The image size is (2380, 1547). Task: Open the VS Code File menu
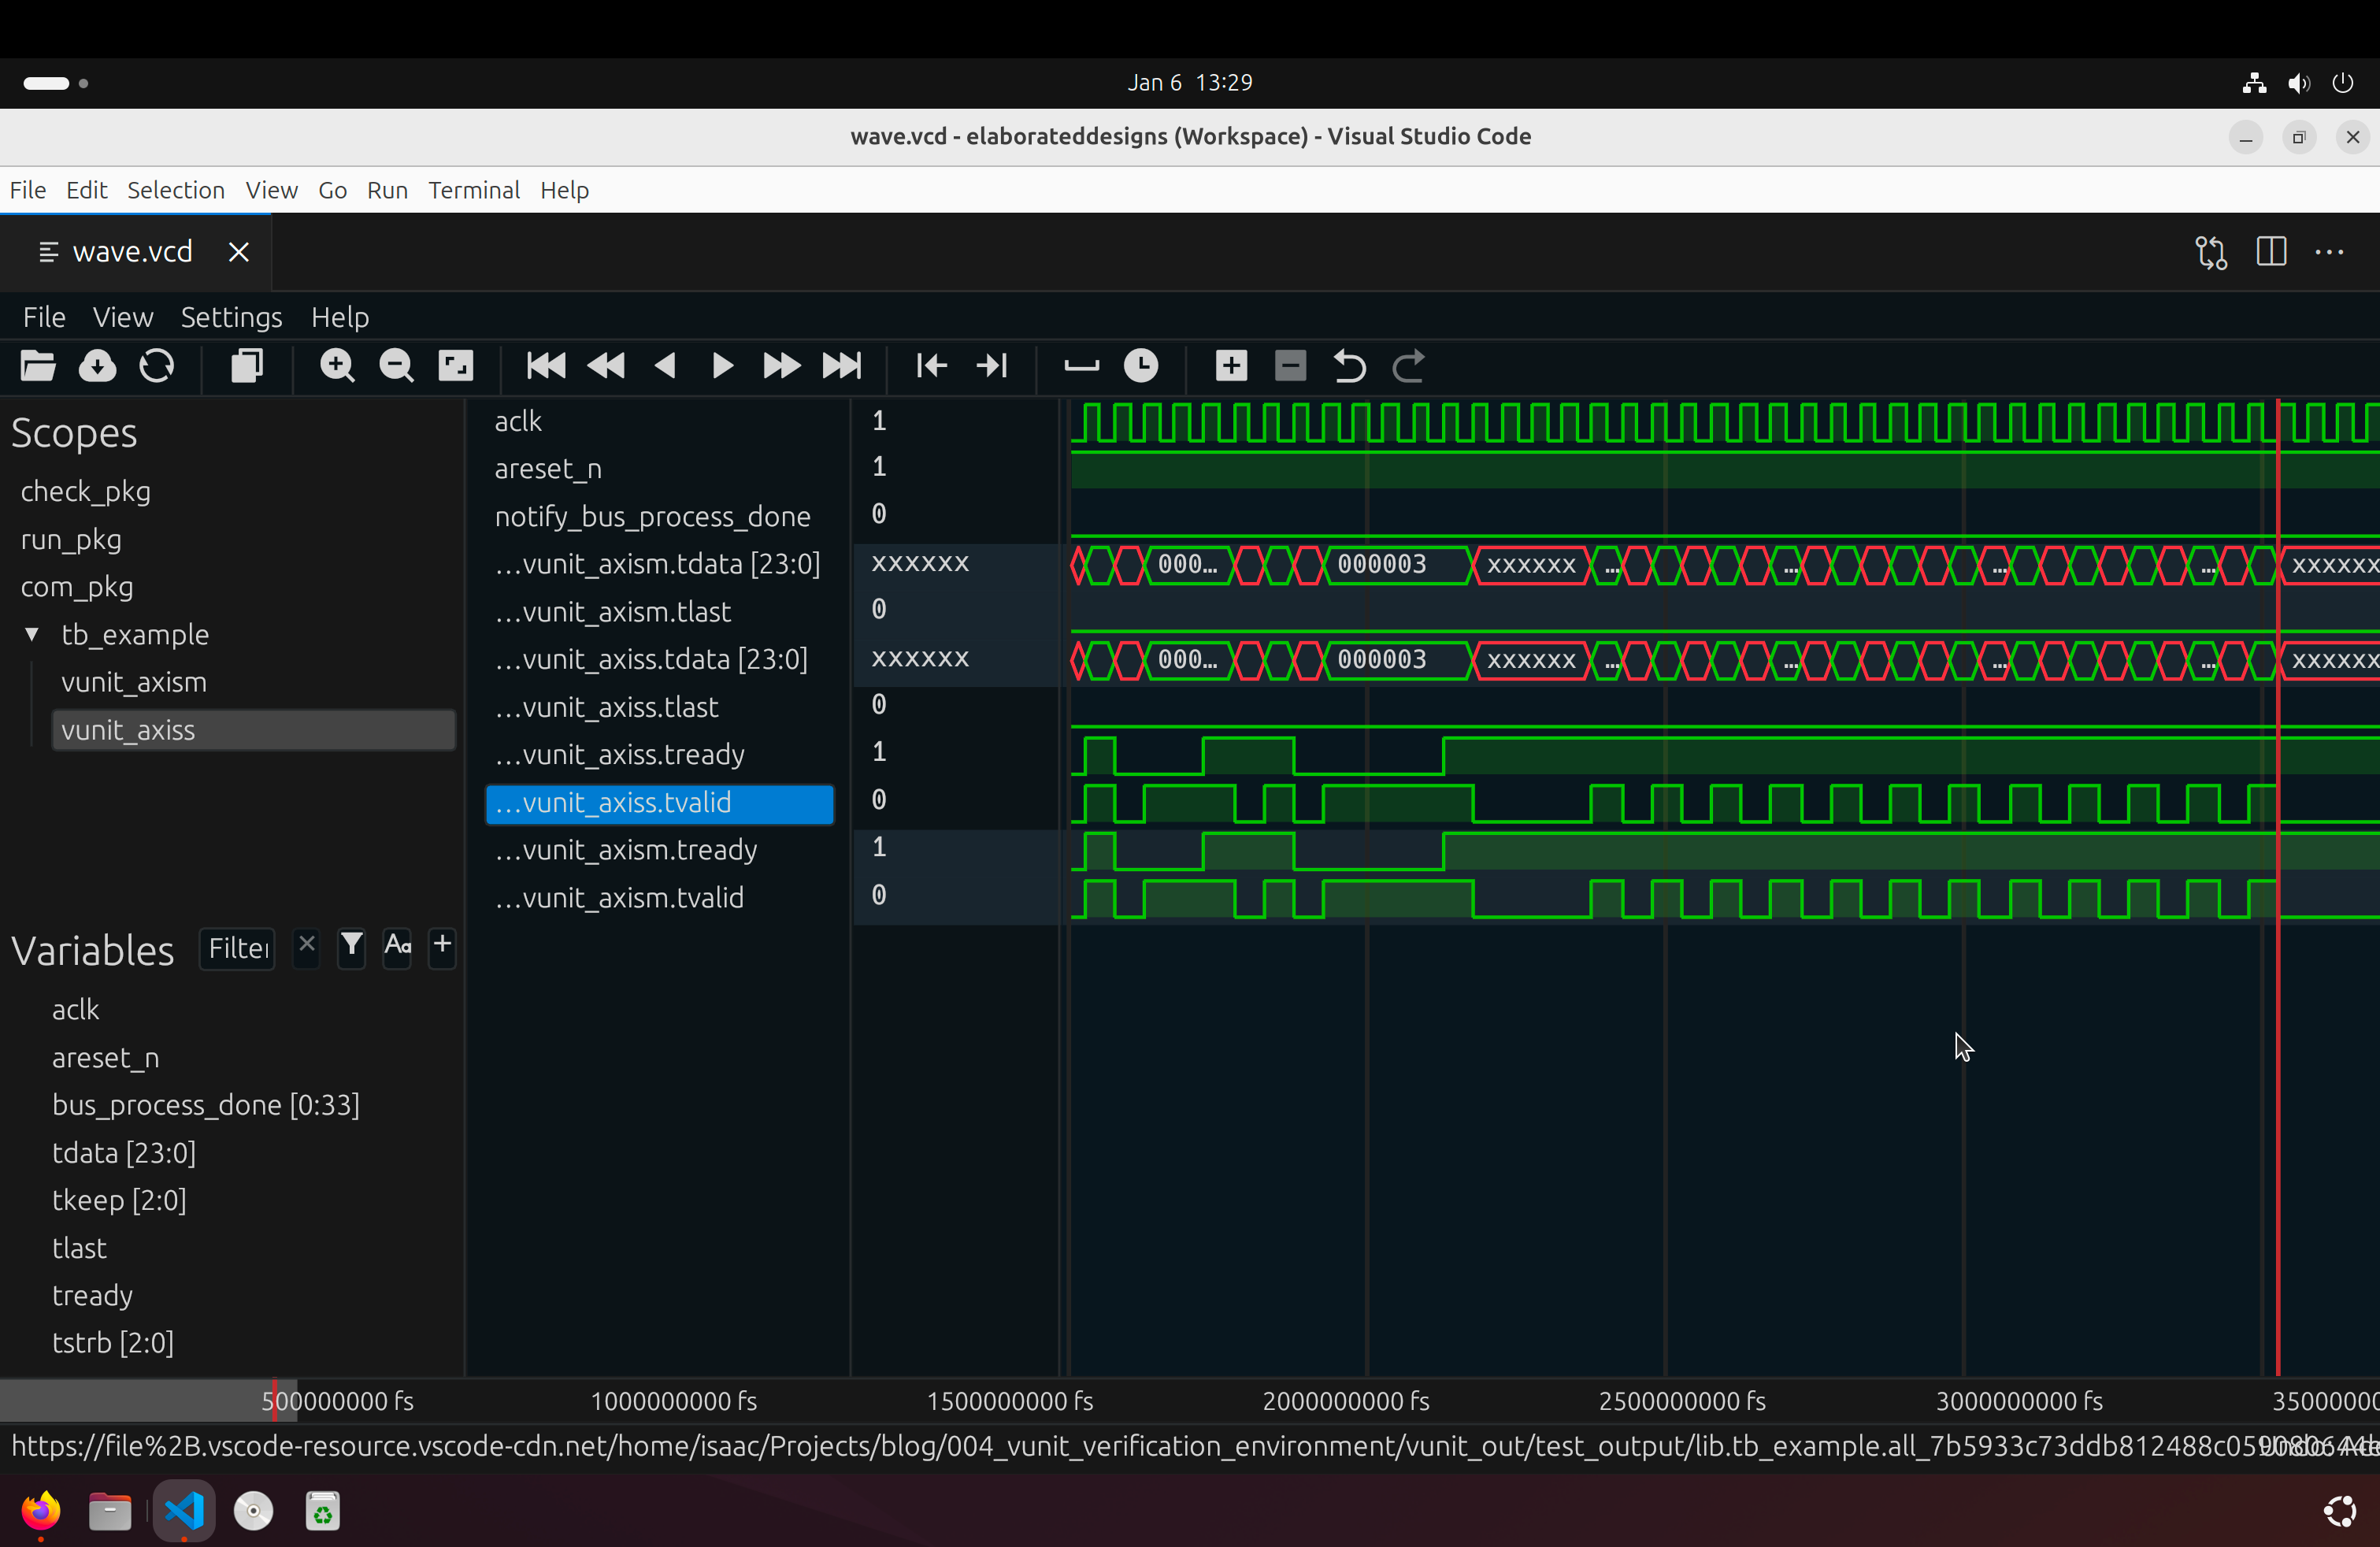coord(28,190)
